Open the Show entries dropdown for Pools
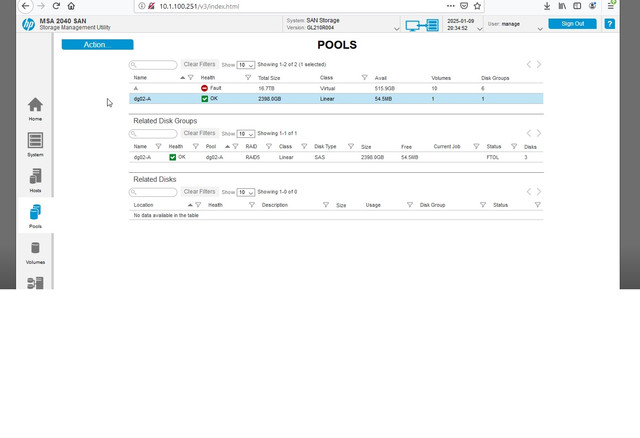The width and height of the screenshot is (640, 438). coord(246,65)
